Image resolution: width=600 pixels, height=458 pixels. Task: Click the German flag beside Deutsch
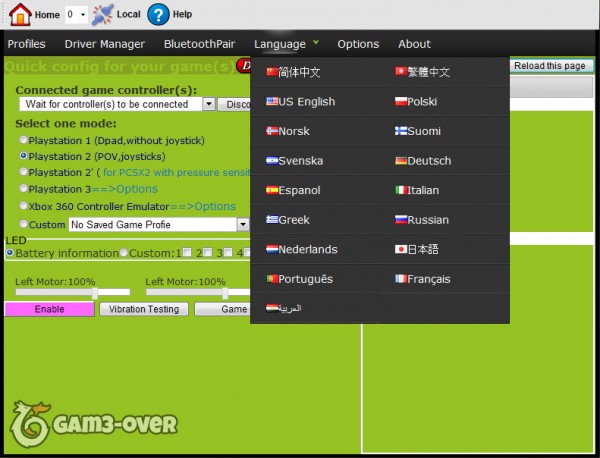(x=400, y=161)
